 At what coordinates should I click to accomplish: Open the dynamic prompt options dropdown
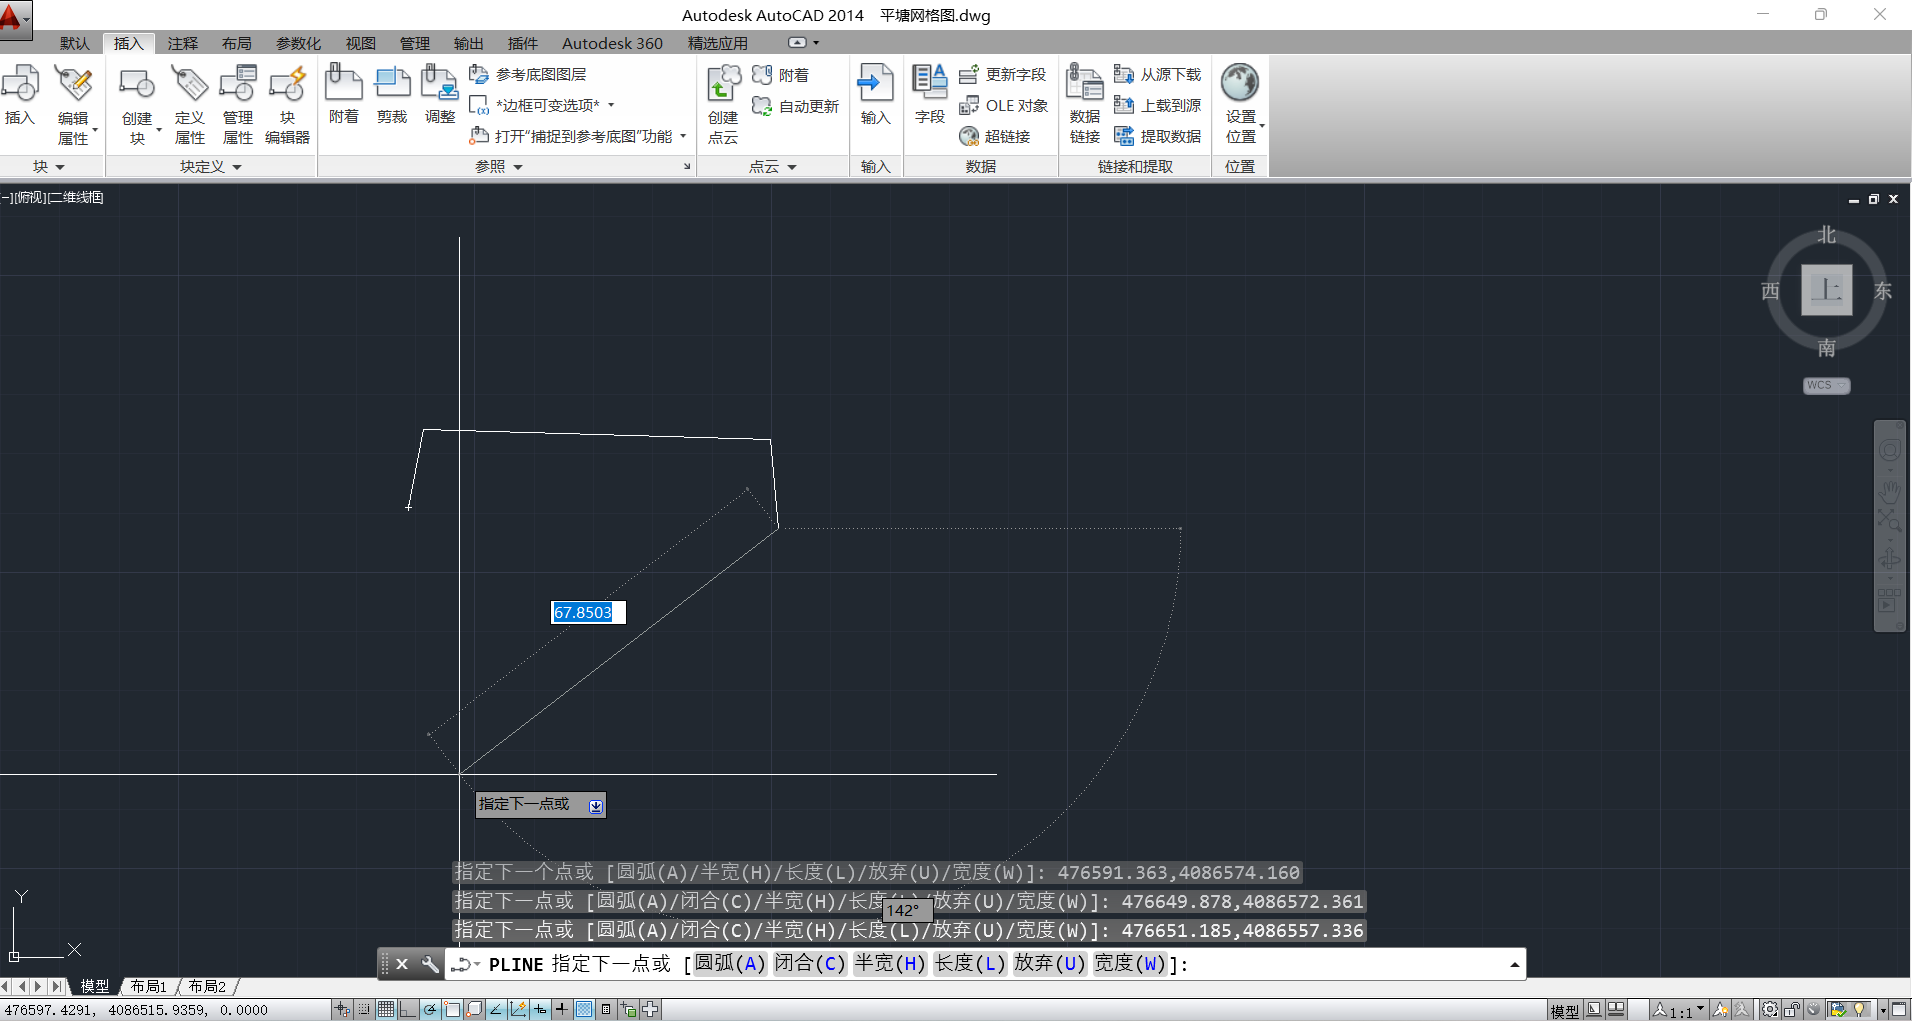tap(596, 806)
